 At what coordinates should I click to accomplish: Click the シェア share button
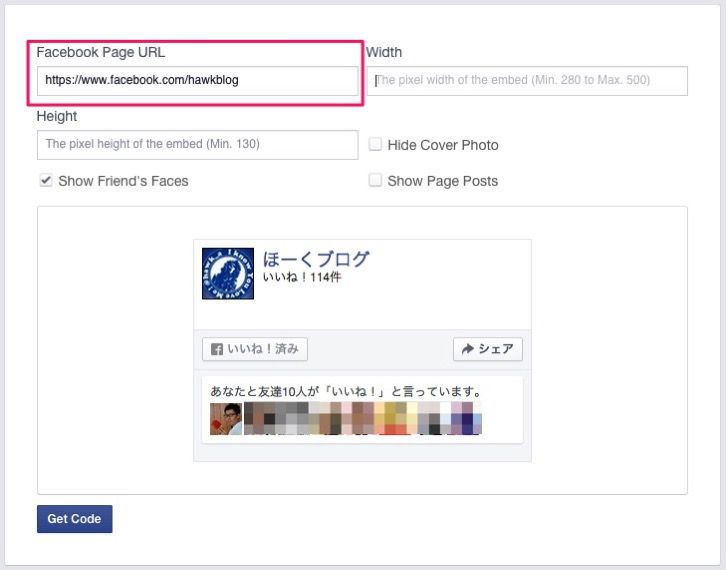coord(488,349)
